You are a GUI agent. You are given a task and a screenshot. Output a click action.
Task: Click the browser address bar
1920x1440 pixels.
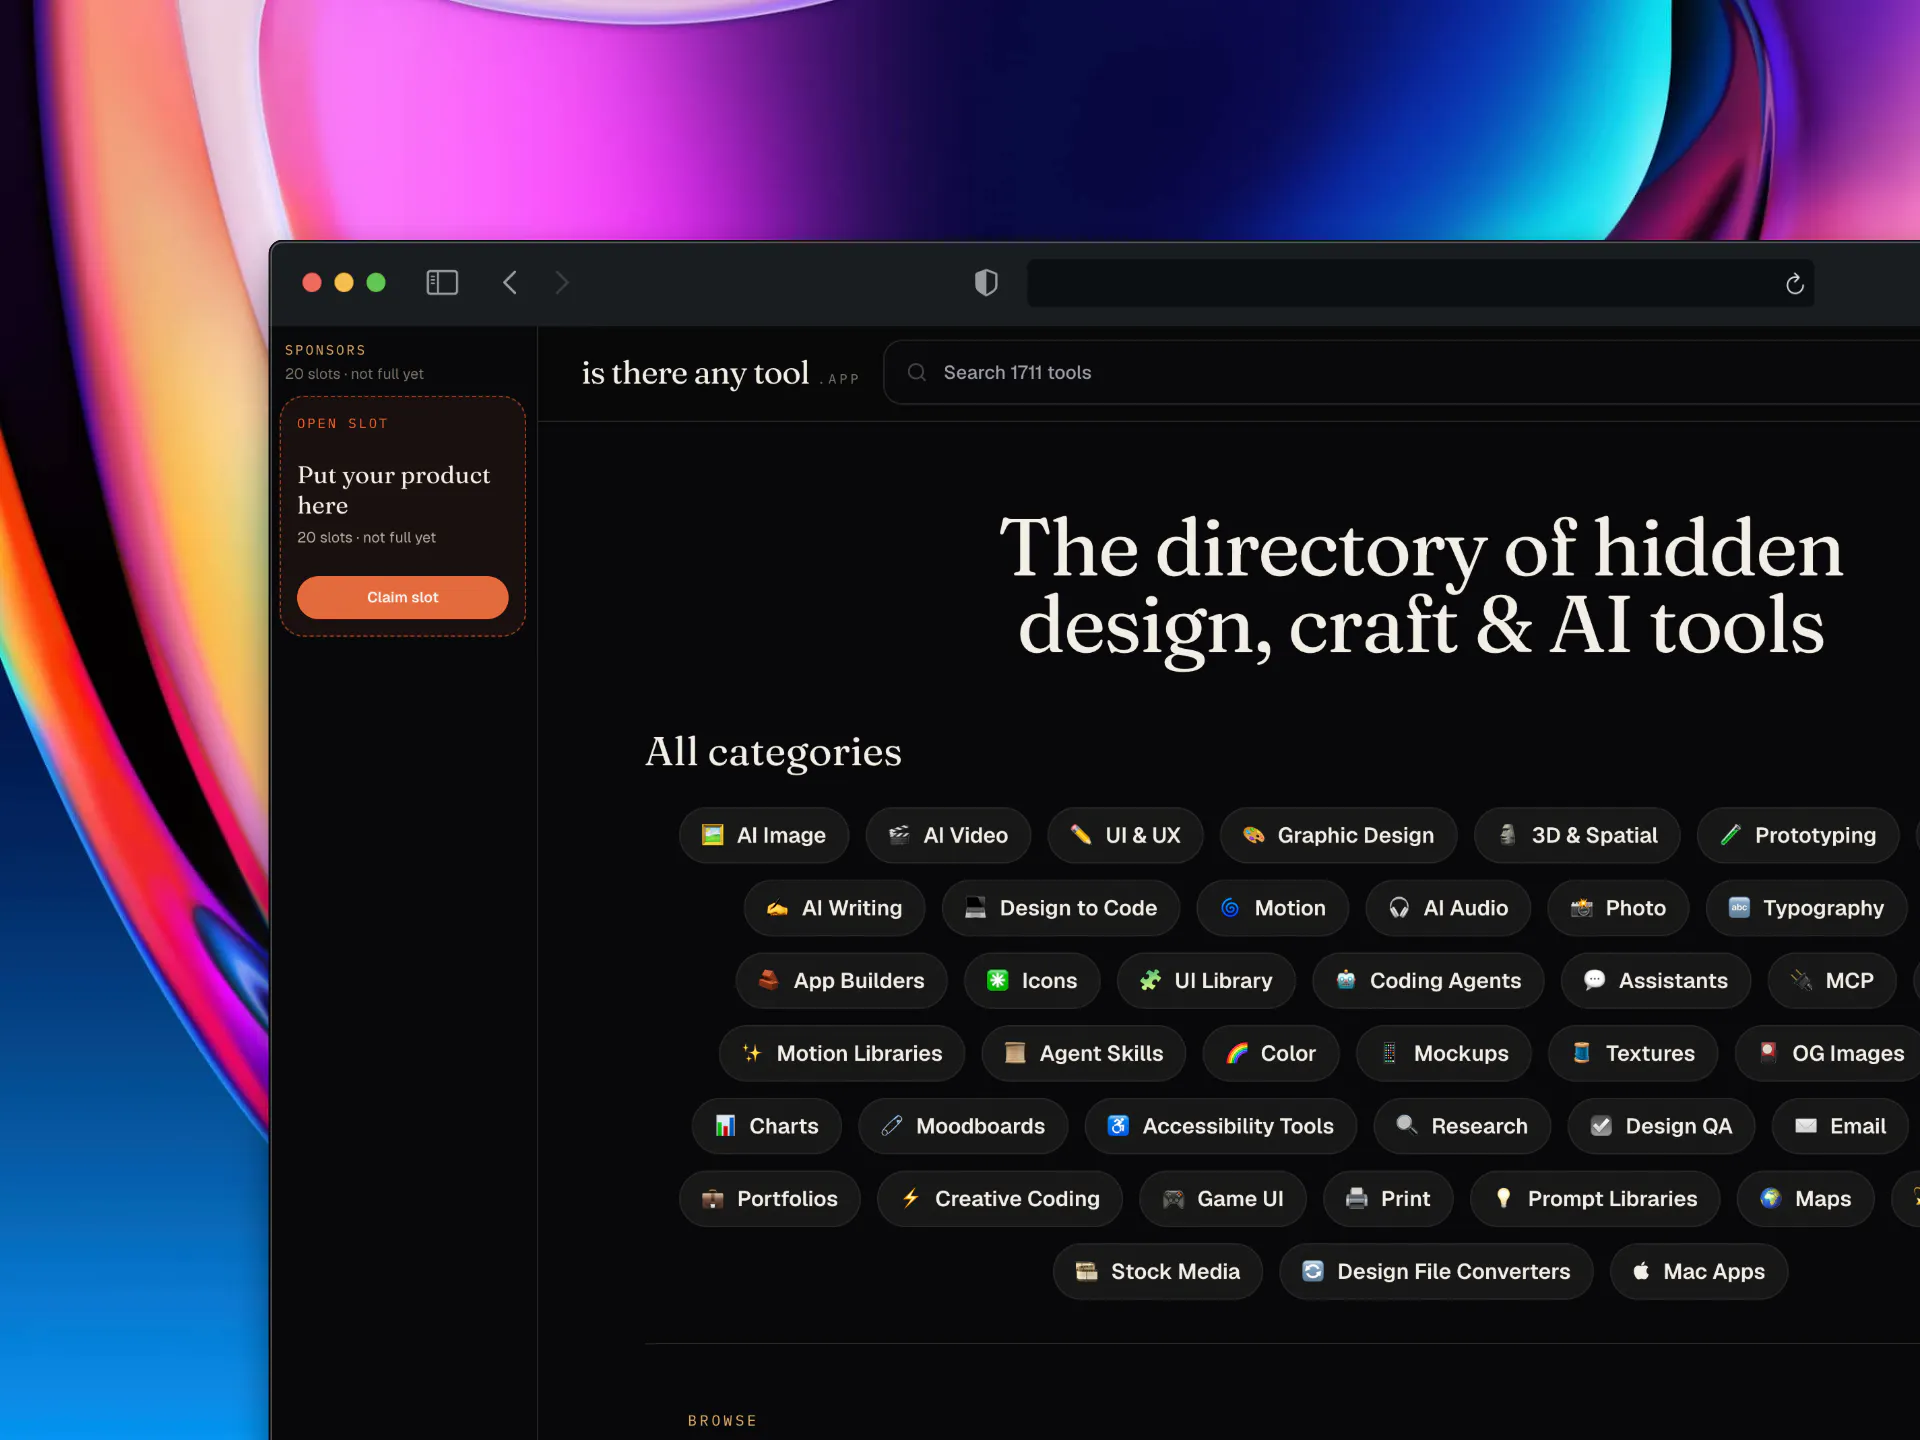point(1420,283)
